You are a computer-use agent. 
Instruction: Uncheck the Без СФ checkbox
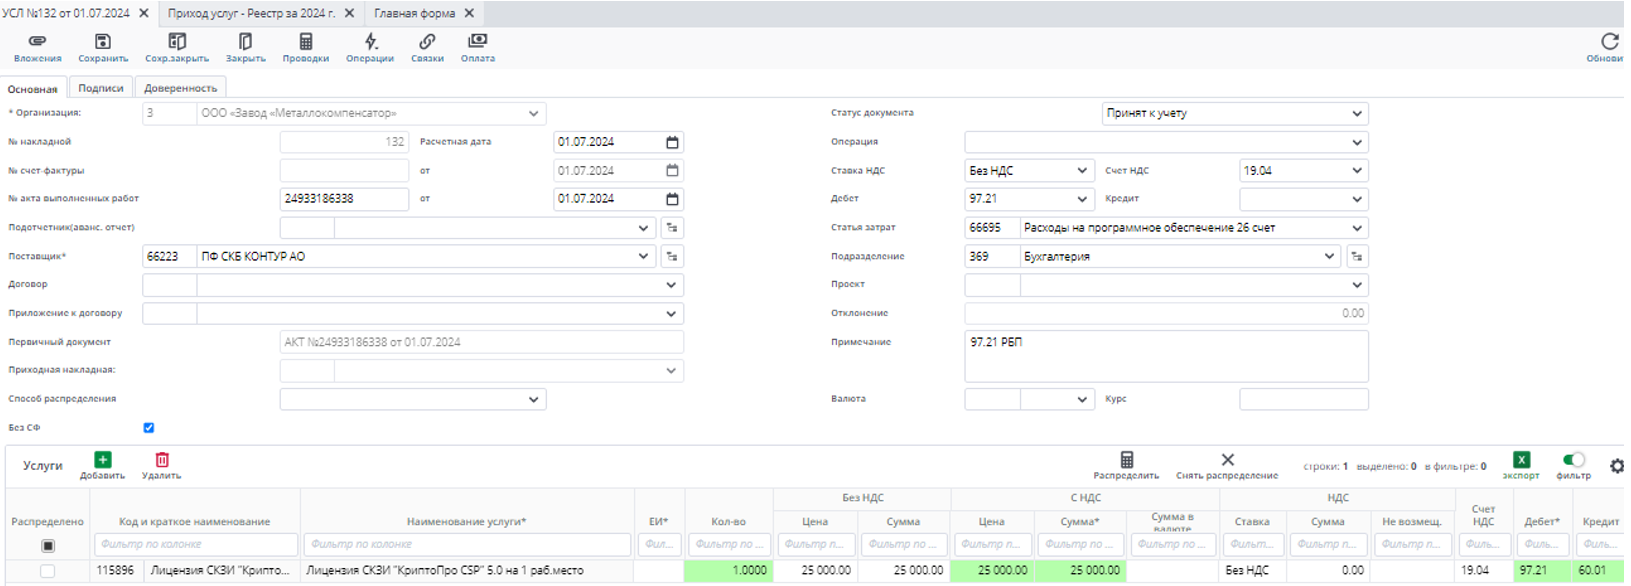coord(149,428)
